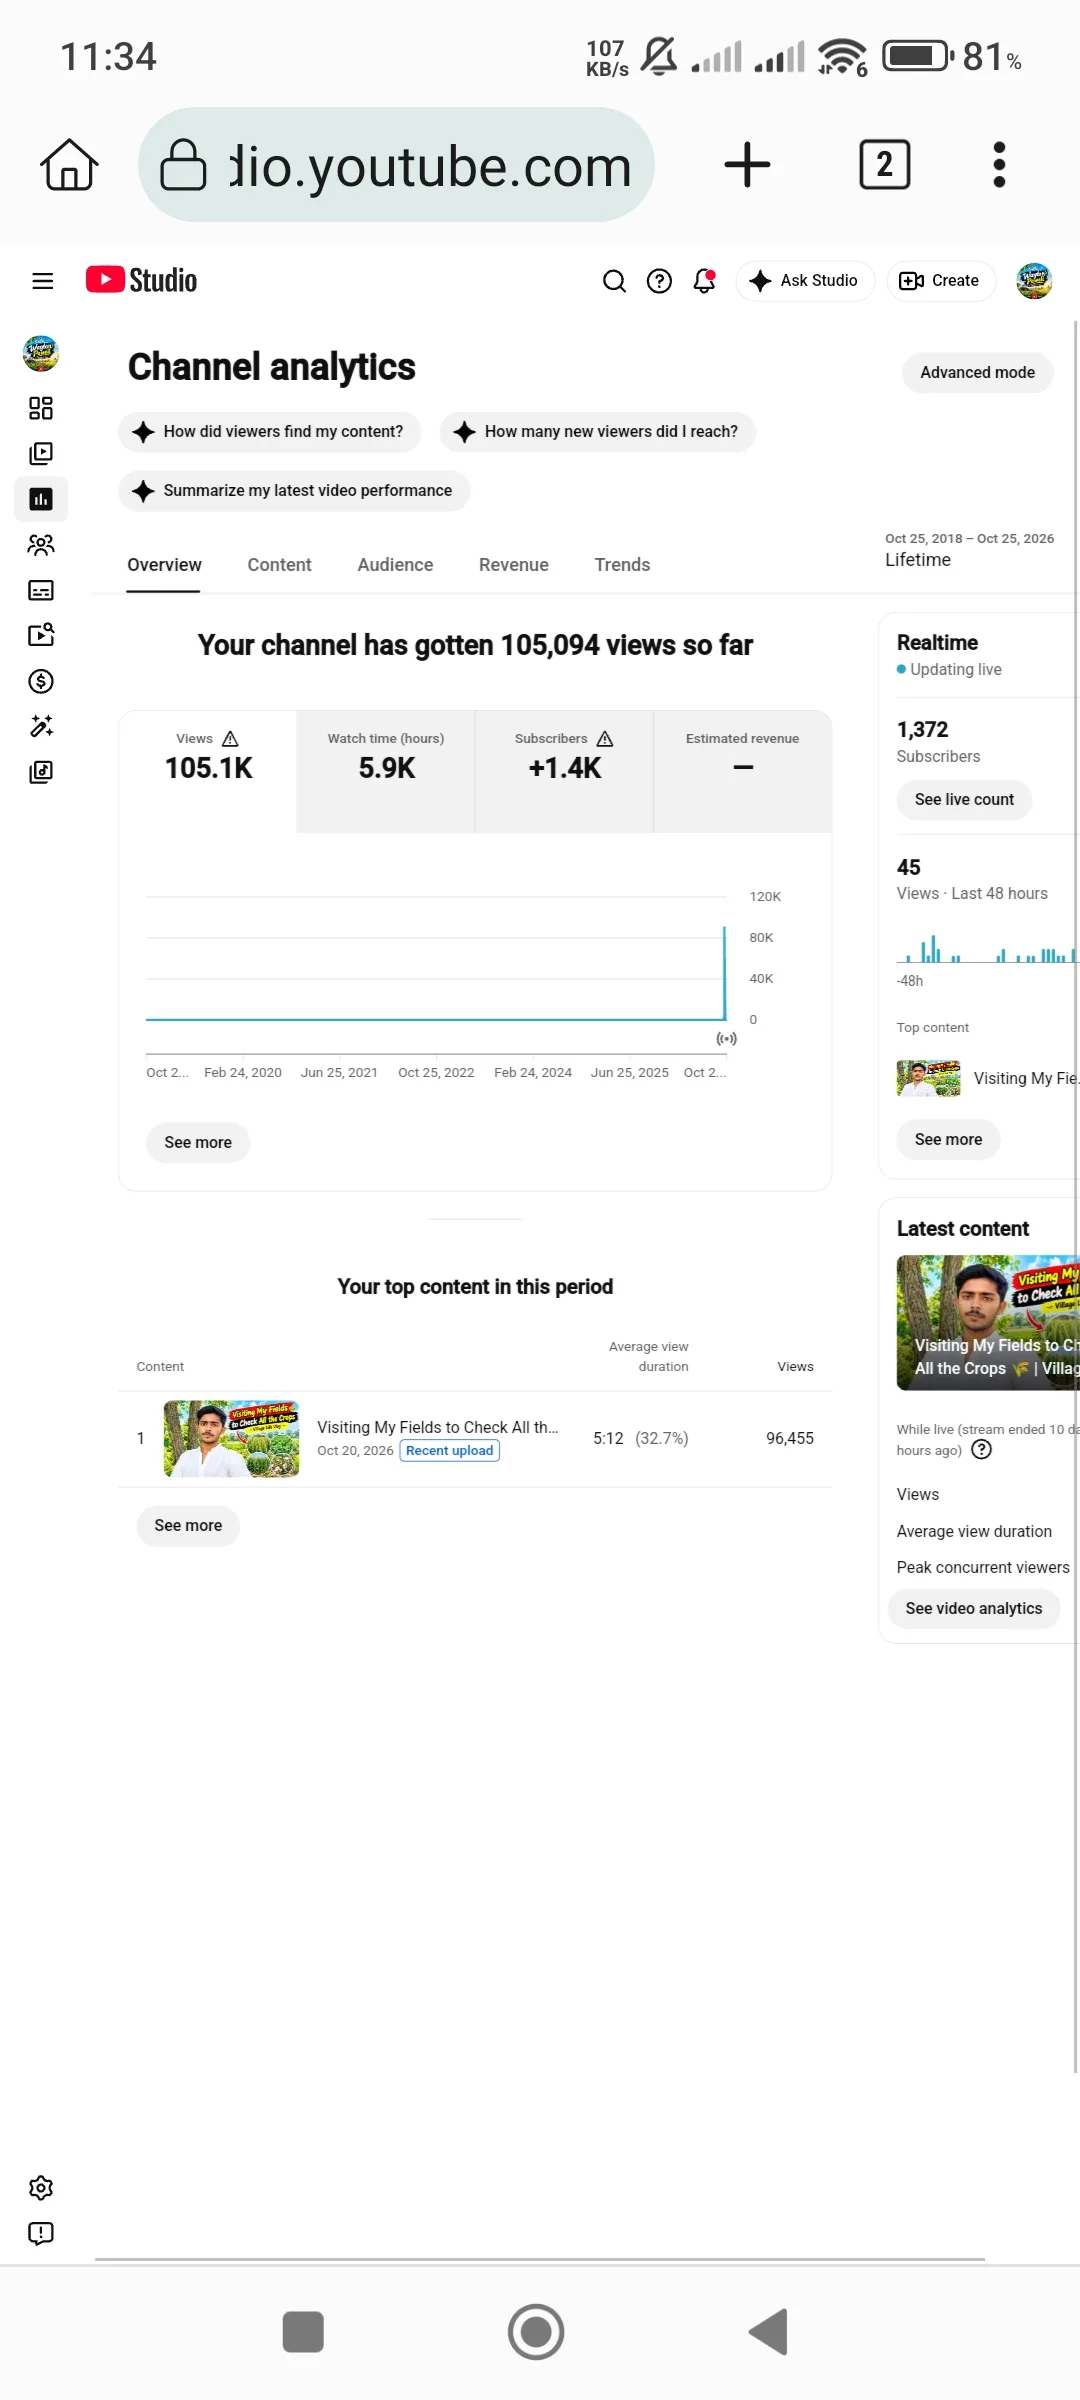The height and width of the screenshot is (2400, 1080).
Task: Click the 96,455 views cell
Action: coord(790,1439)
